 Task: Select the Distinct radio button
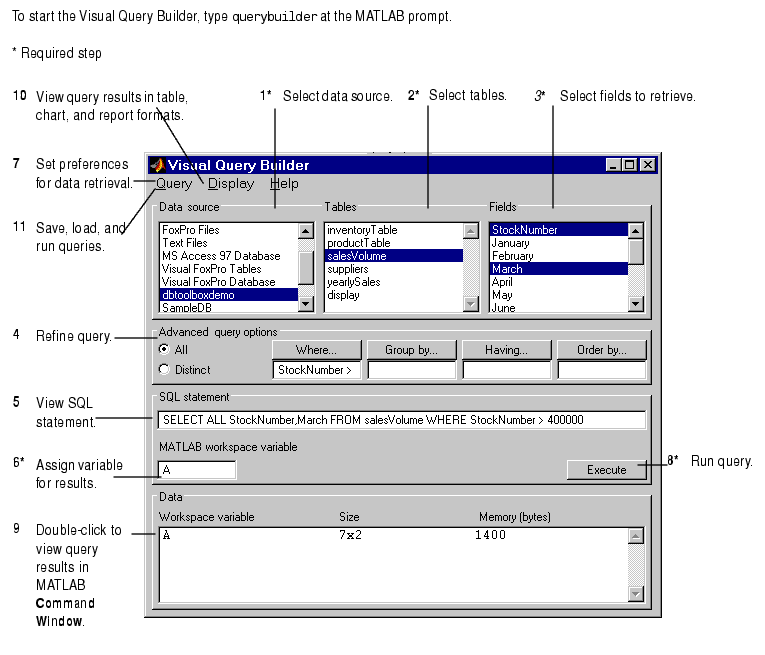pos(164,370)
